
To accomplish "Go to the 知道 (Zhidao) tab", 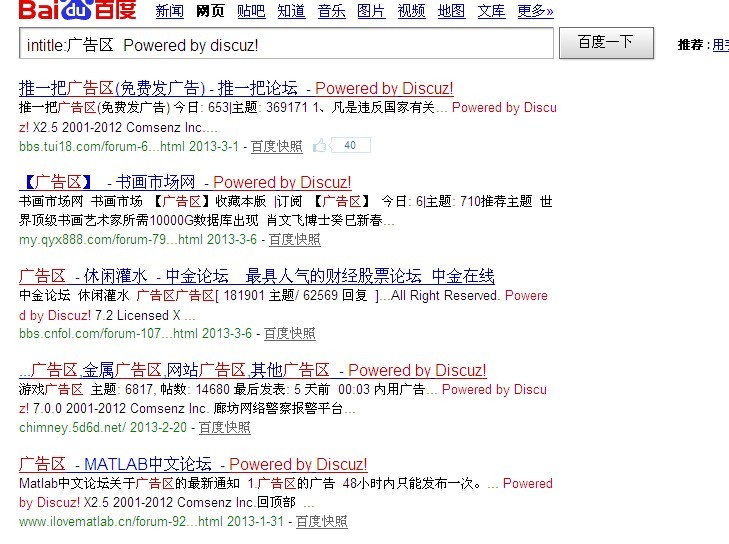I will (x=291, y=12).
